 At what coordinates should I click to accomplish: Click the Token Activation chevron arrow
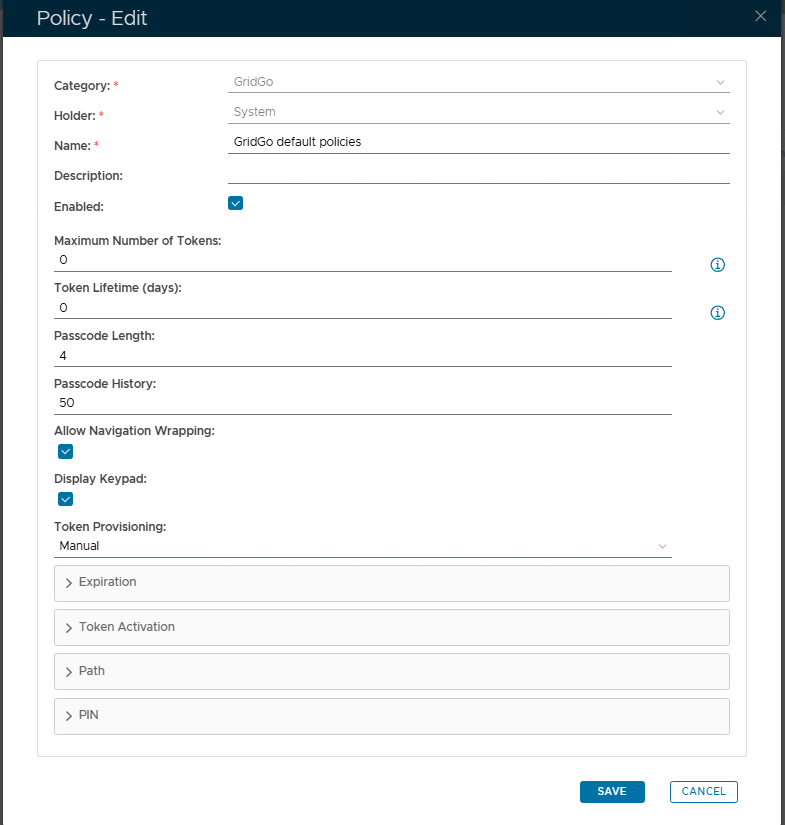tap(69, 628)
